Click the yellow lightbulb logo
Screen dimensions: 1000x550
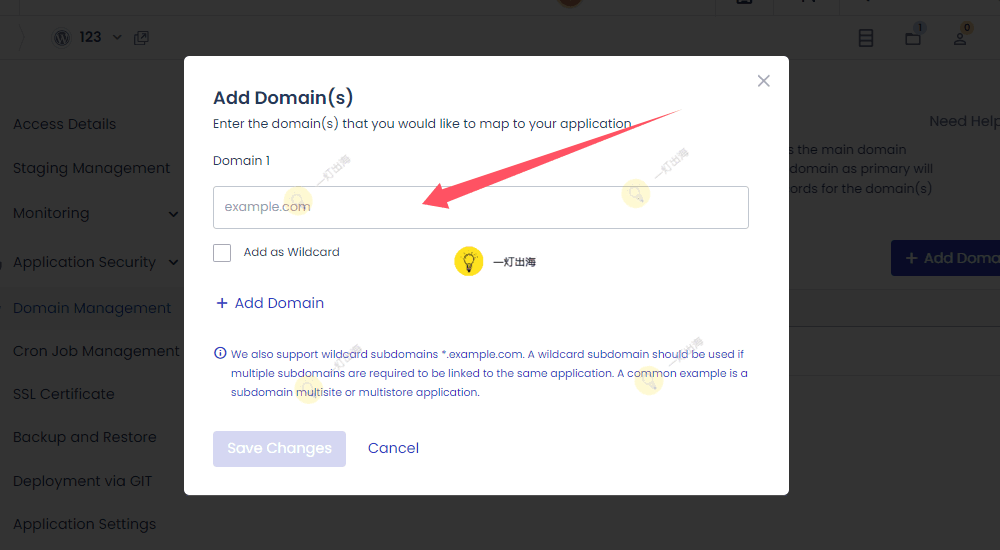tap(468, 262)
